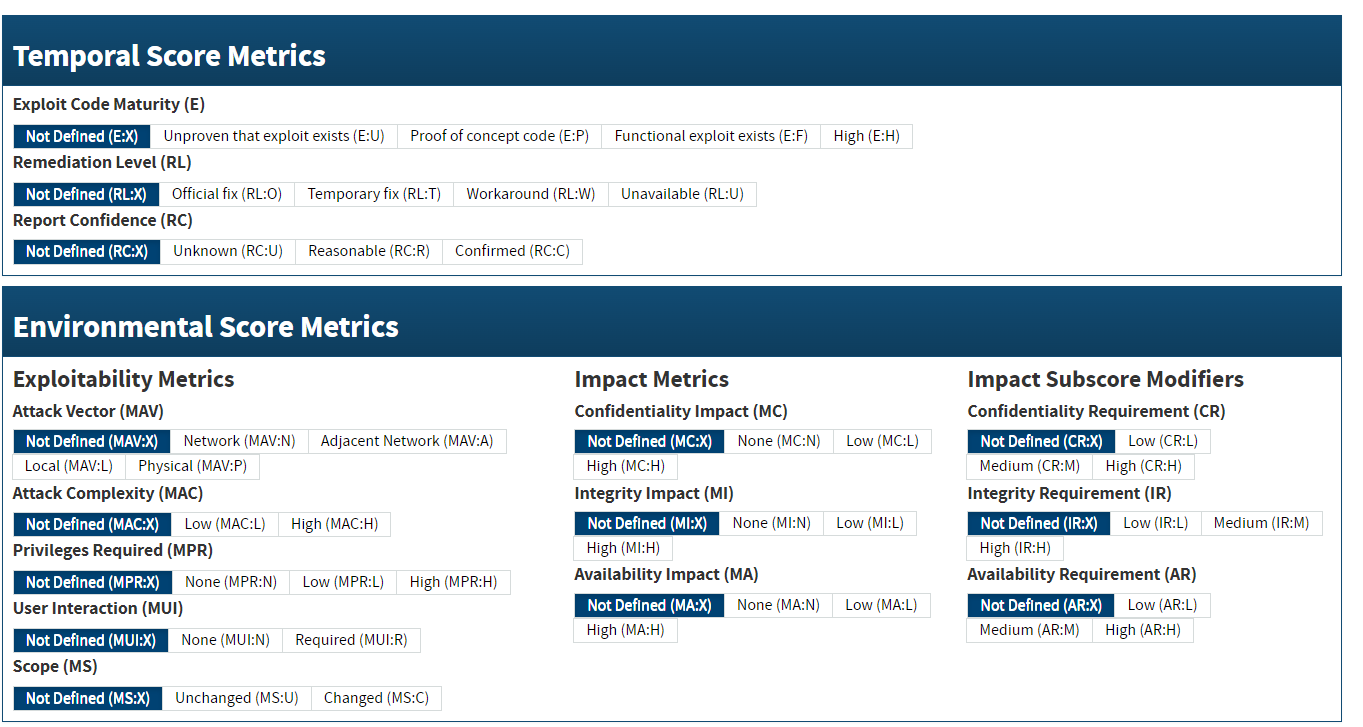Viewport: 1363px width, 727px height.
Task: Choose Reasonable (RC:R) report confidence
Action: [x=369, y=251]
